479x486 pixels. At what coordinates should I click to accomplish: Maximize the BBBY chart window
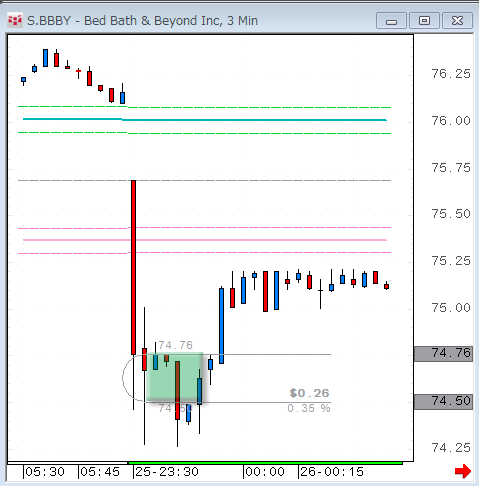pos(424,21)
